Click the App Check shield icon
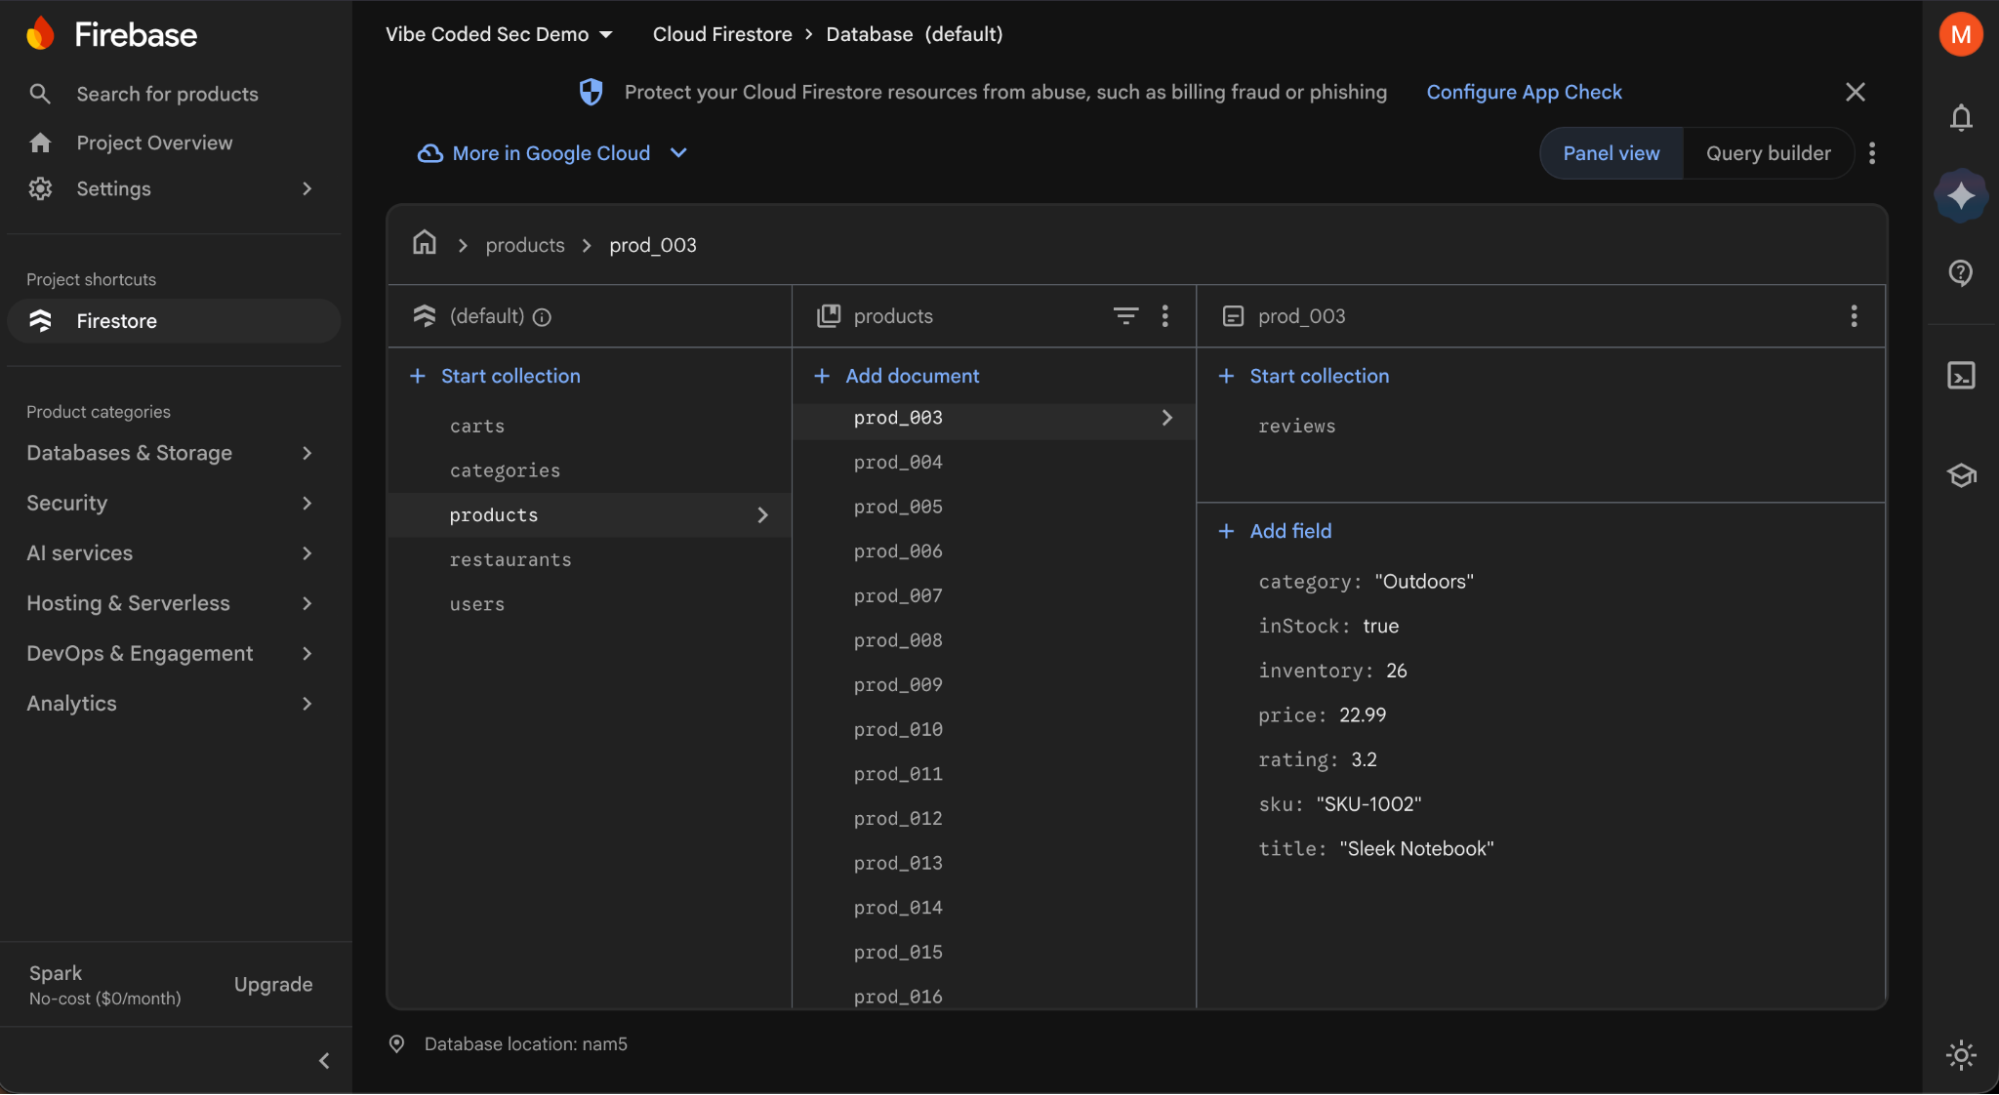The height and width of the screenshot is (1095, 1999). pyautogui.click(x=591, y=92)
